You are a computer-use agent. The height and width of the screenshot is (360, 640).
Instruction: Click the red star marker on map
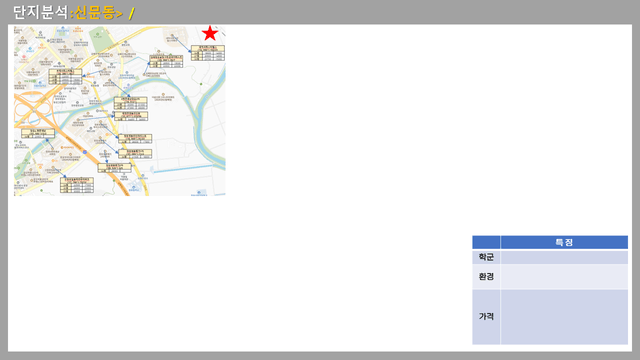tap(210, 33)
